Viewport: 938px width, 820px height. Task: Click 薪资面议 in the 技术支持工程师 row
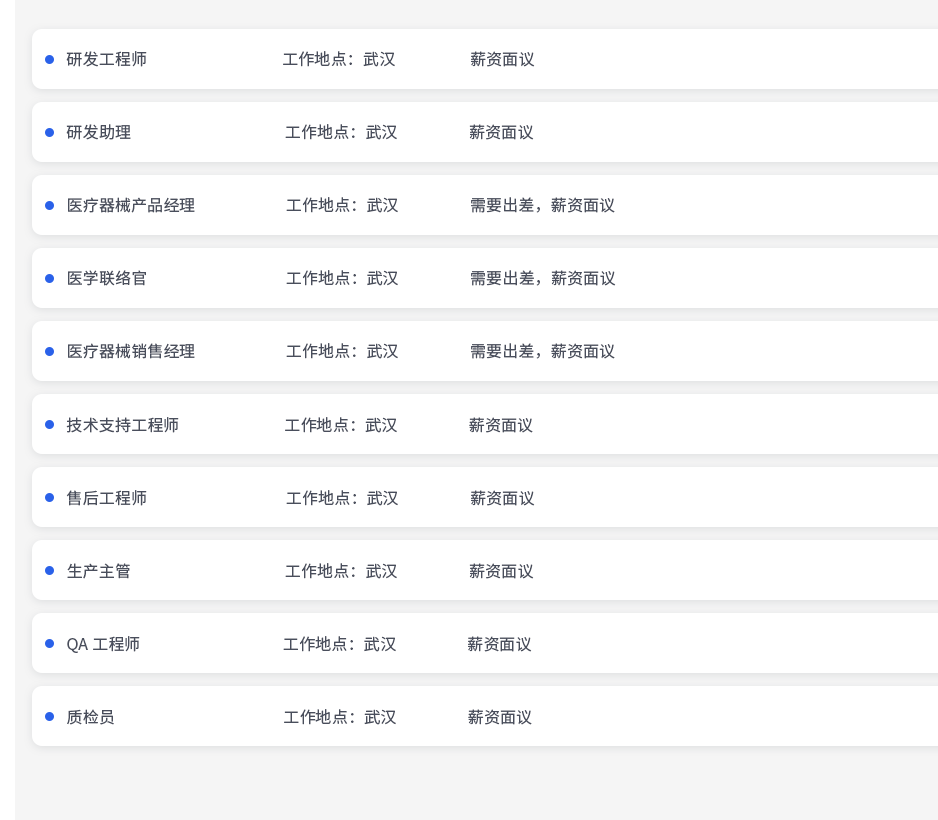click(501, 425)
